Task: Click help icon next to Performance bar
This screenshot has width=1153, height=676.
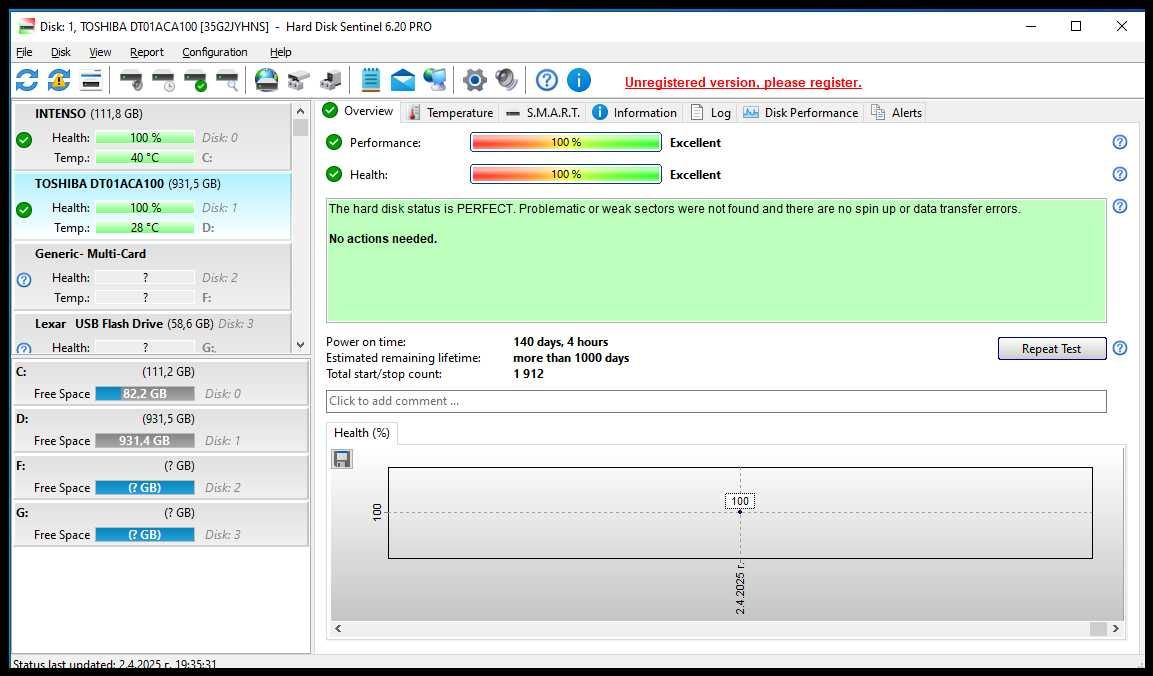Action: click(1119, 142)
